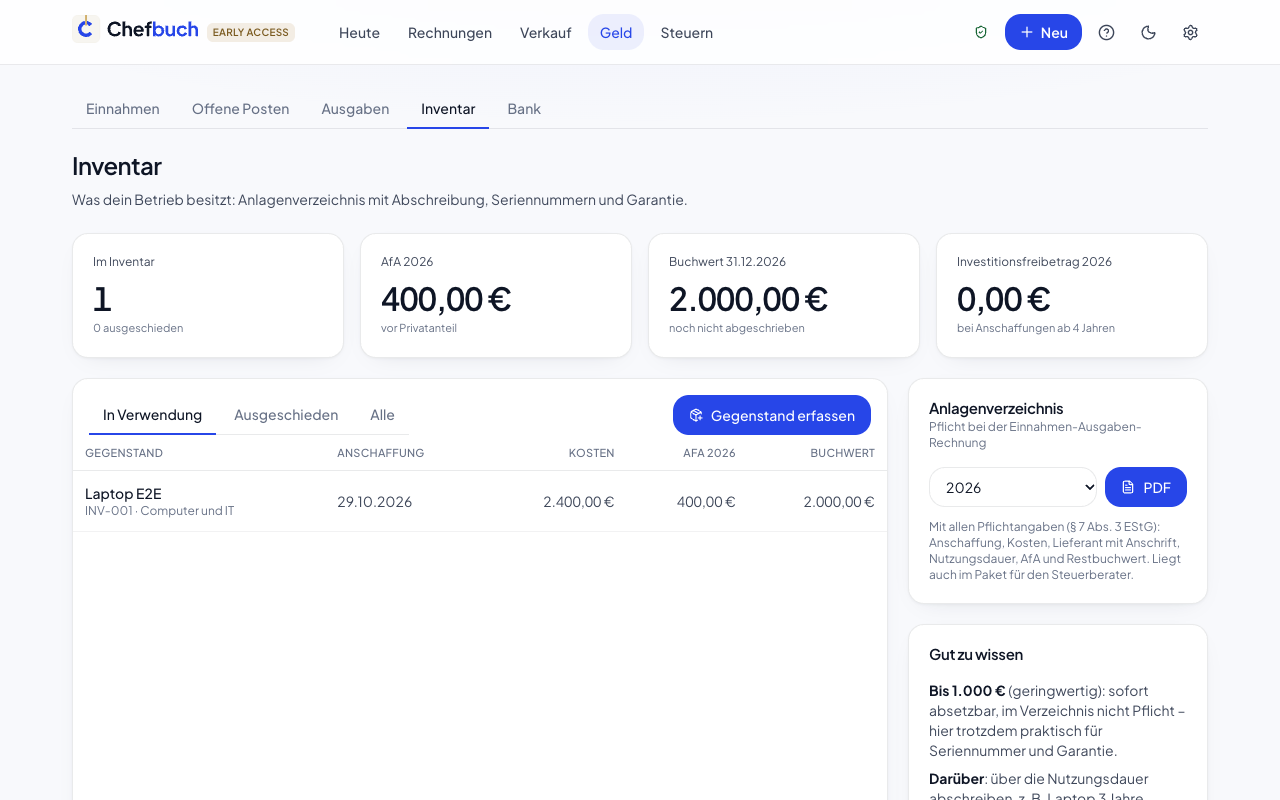This screenshot has height=800, width=1280.
Task: Open the Verkauf menu item
Action: (546, 32)
